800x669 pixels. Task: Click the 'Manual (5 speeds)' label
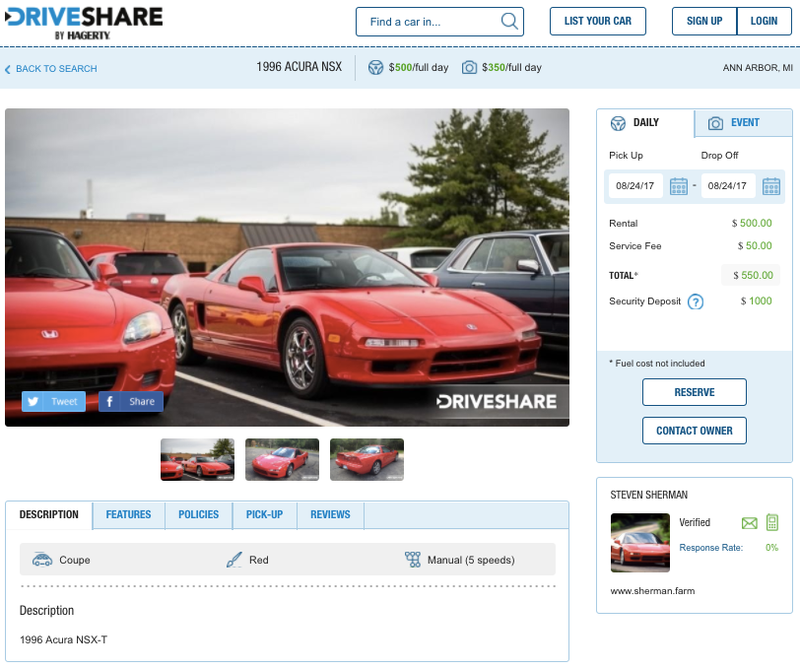(x=471, y=560)
